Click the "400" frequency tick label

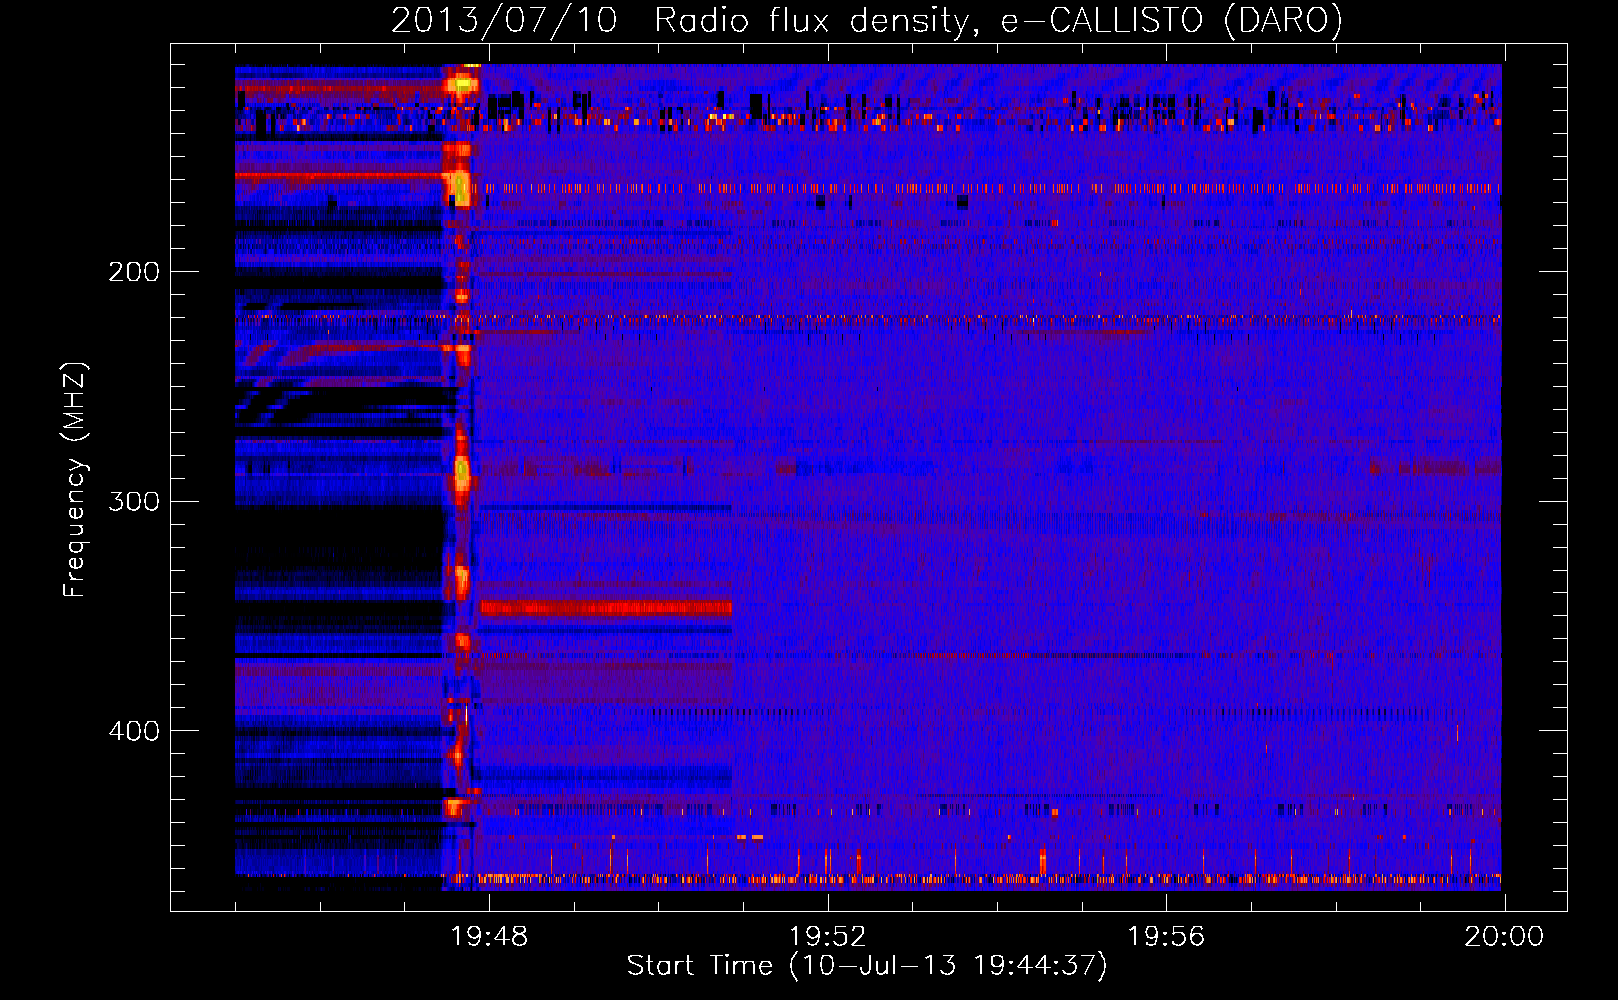[134, 731]
